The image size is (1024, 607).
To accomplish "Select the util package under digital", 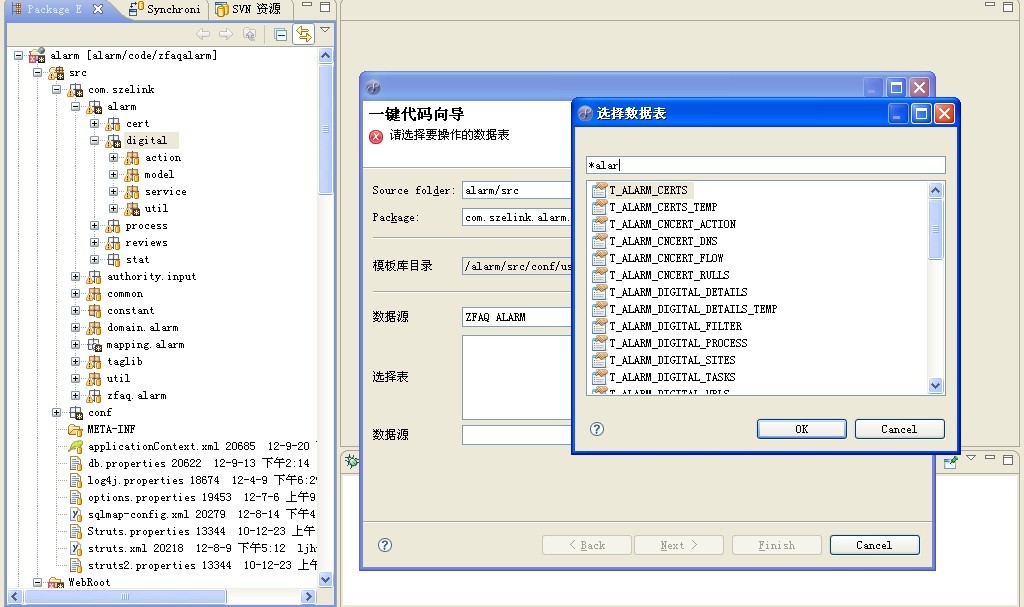I will pos(156,208).
